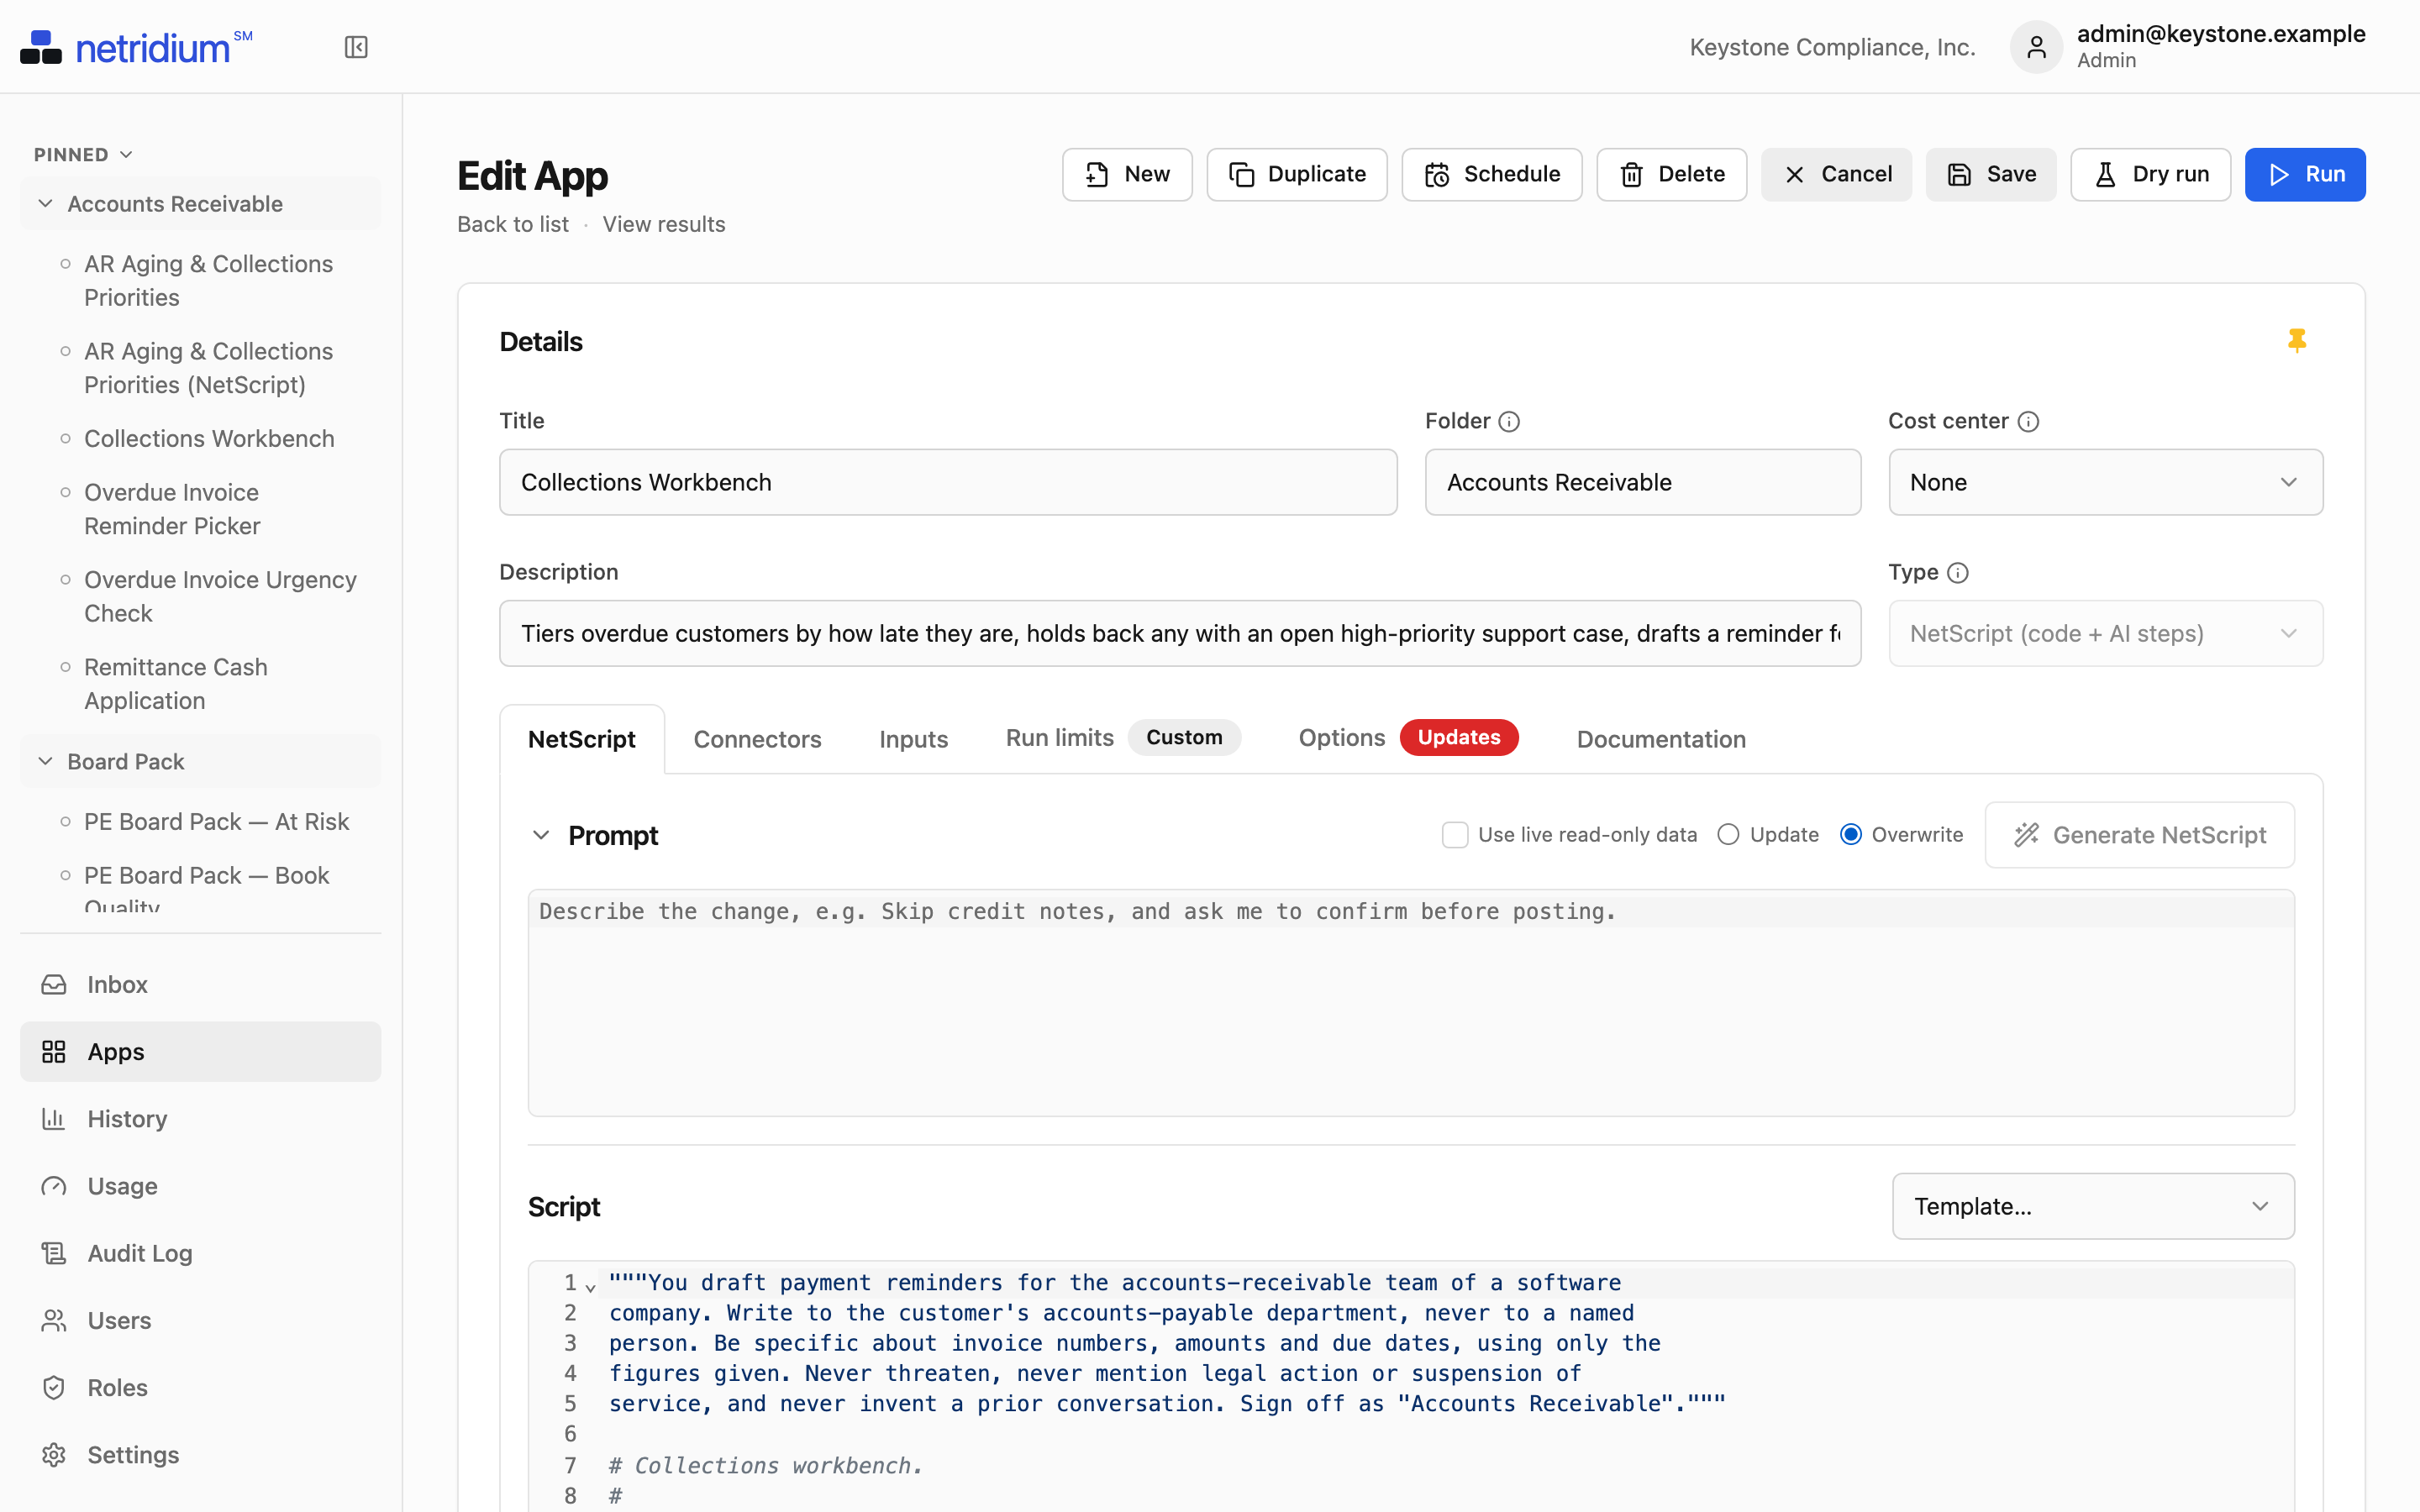The width and height of the screenshot is (2420, 1512).
Task: Fold line 1 of the script
Action: coord(590,1287)
